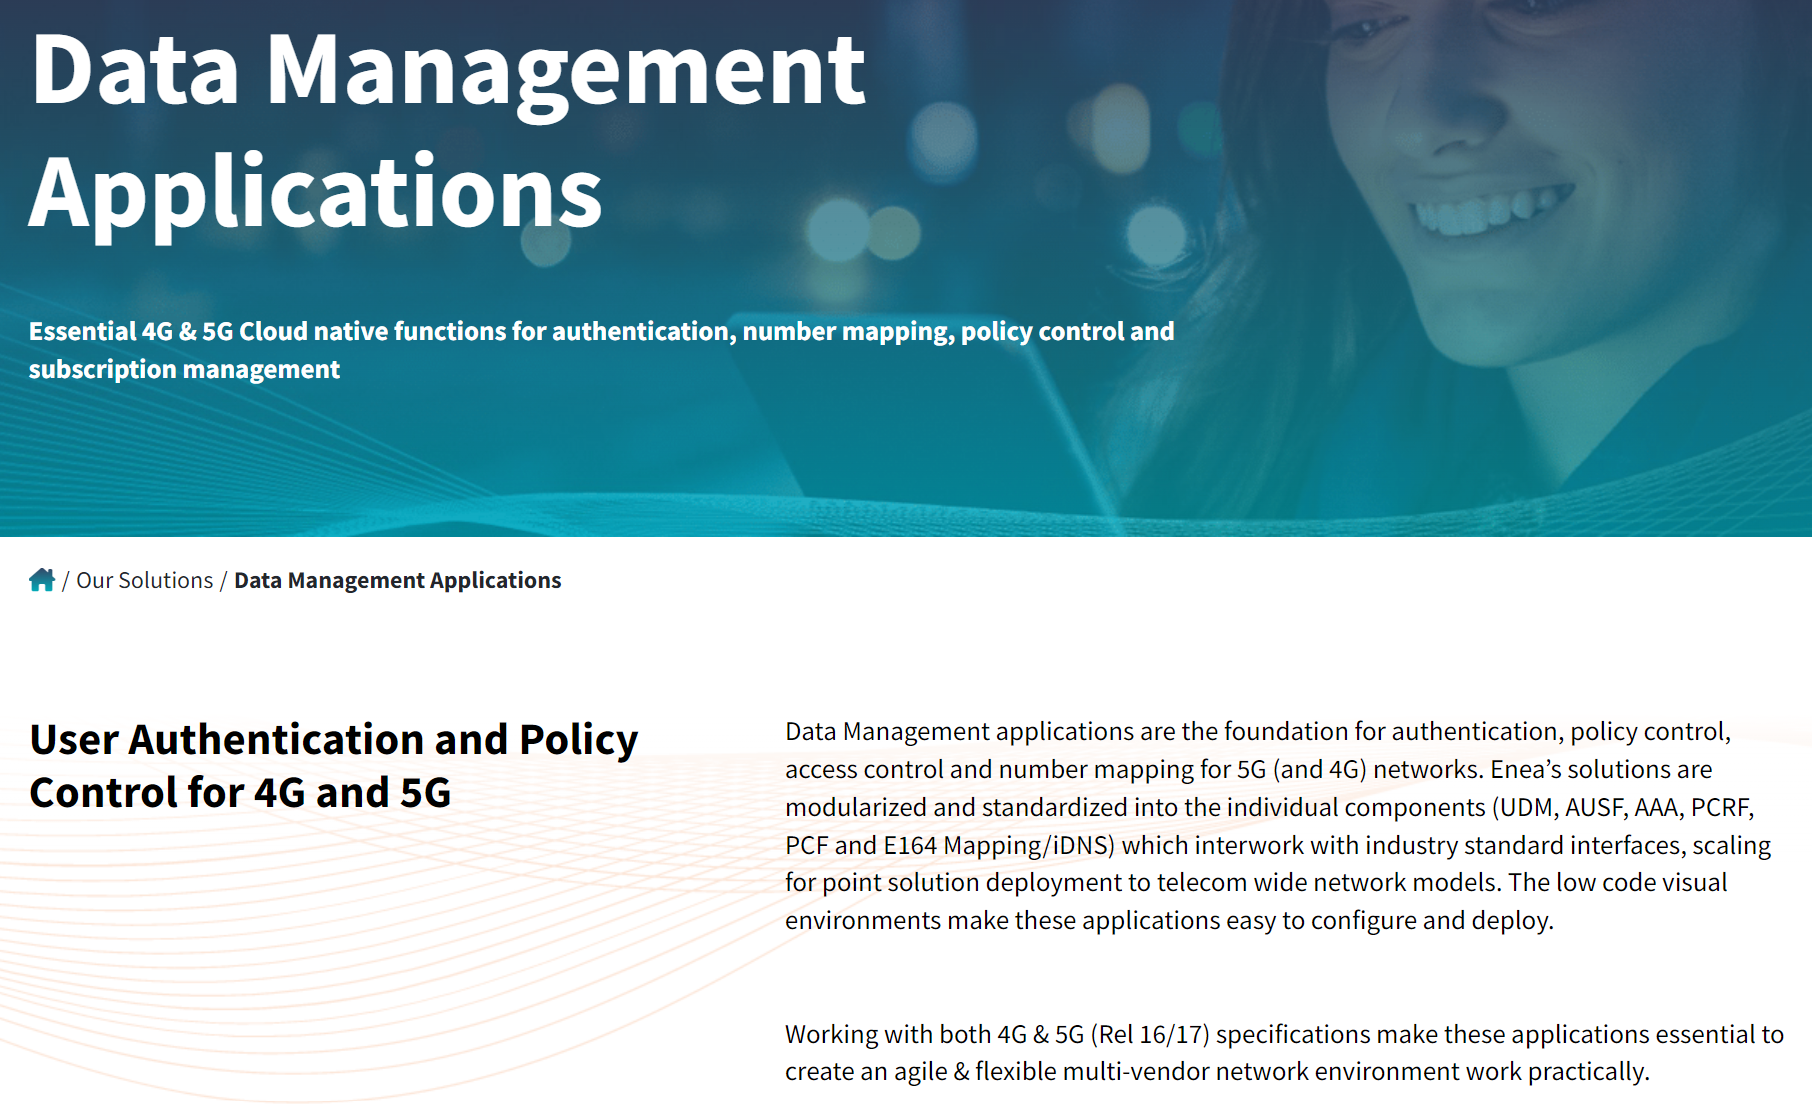Image resolution: width=1812 pixels, height=1105 pixels.
Task: Click the first slash separator after the home icon
Action: pos(65,581)
